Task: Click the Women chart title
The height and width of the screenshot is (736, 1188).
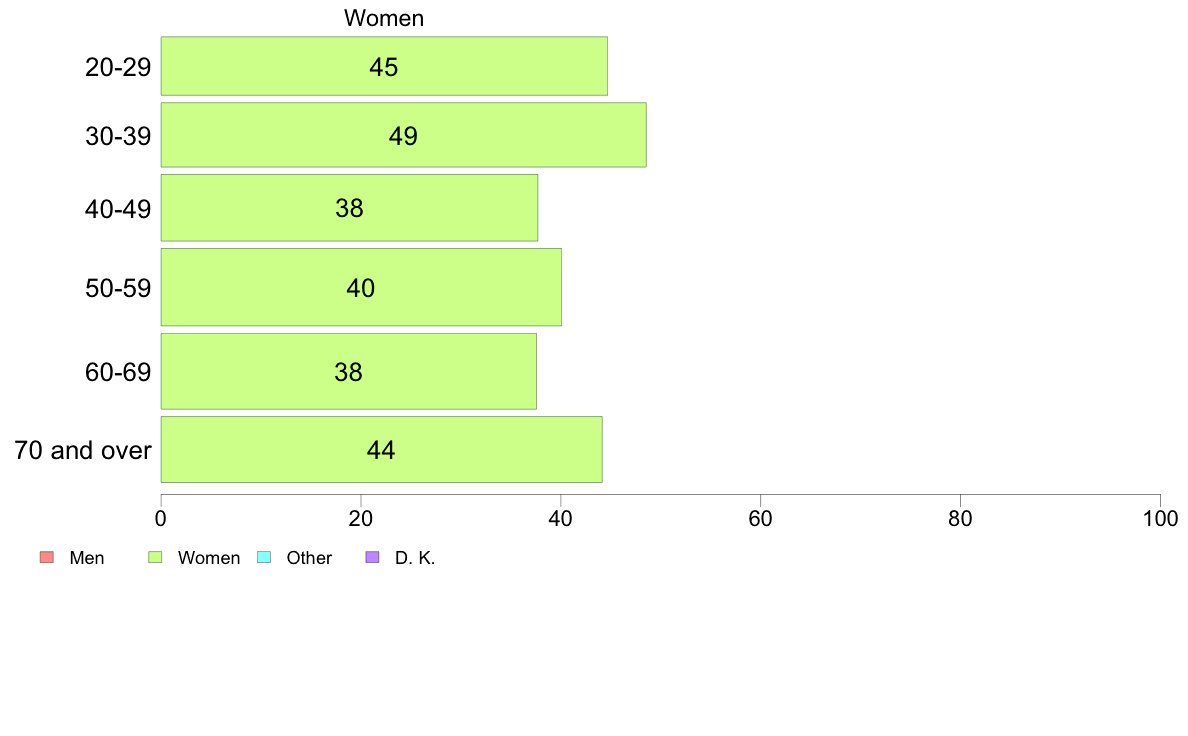Action: click(384, 18)
